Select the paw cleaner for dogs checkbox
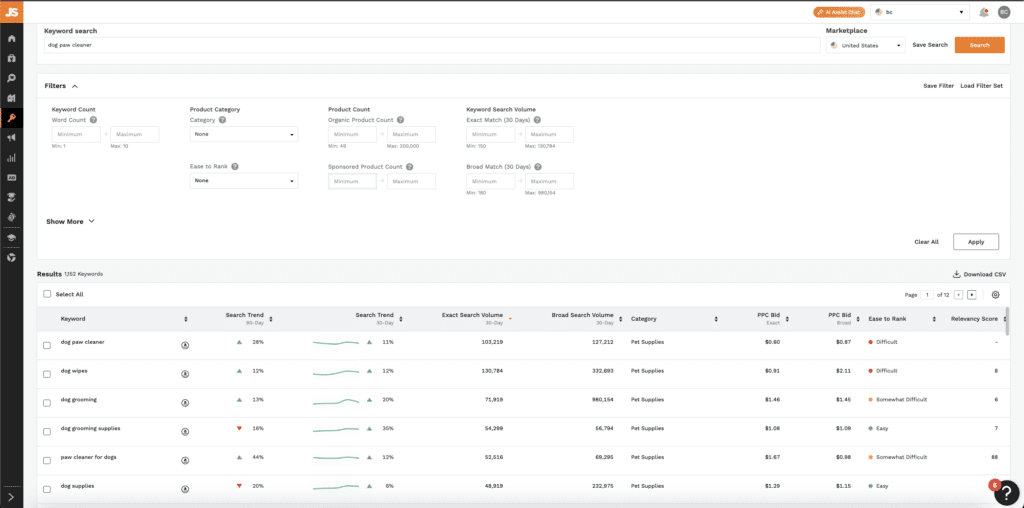Image resolution: width=1024 pixels, height=508 pixels. (x=47, y=459)
